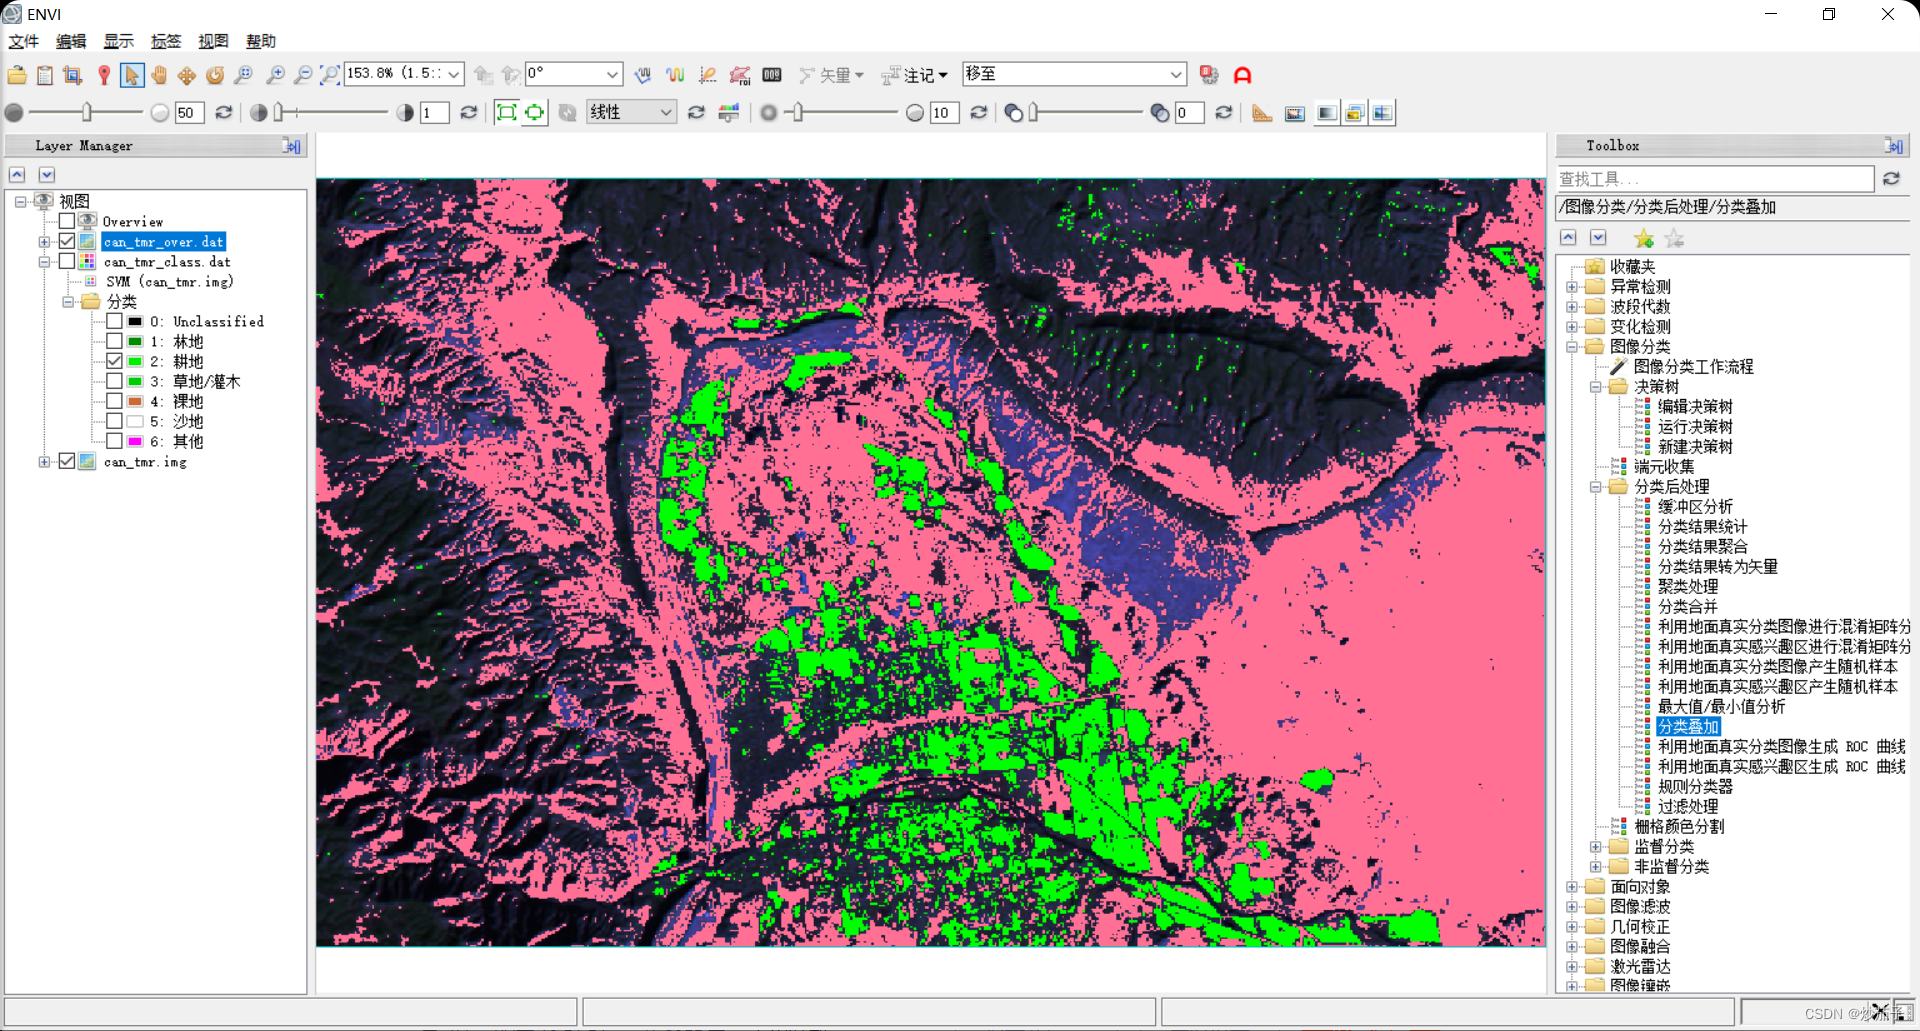Image resolution: width=1920 pixels, height=1031 pixels.
Task: Open the spectral profile icon
Action: click(x=675, y=75)
